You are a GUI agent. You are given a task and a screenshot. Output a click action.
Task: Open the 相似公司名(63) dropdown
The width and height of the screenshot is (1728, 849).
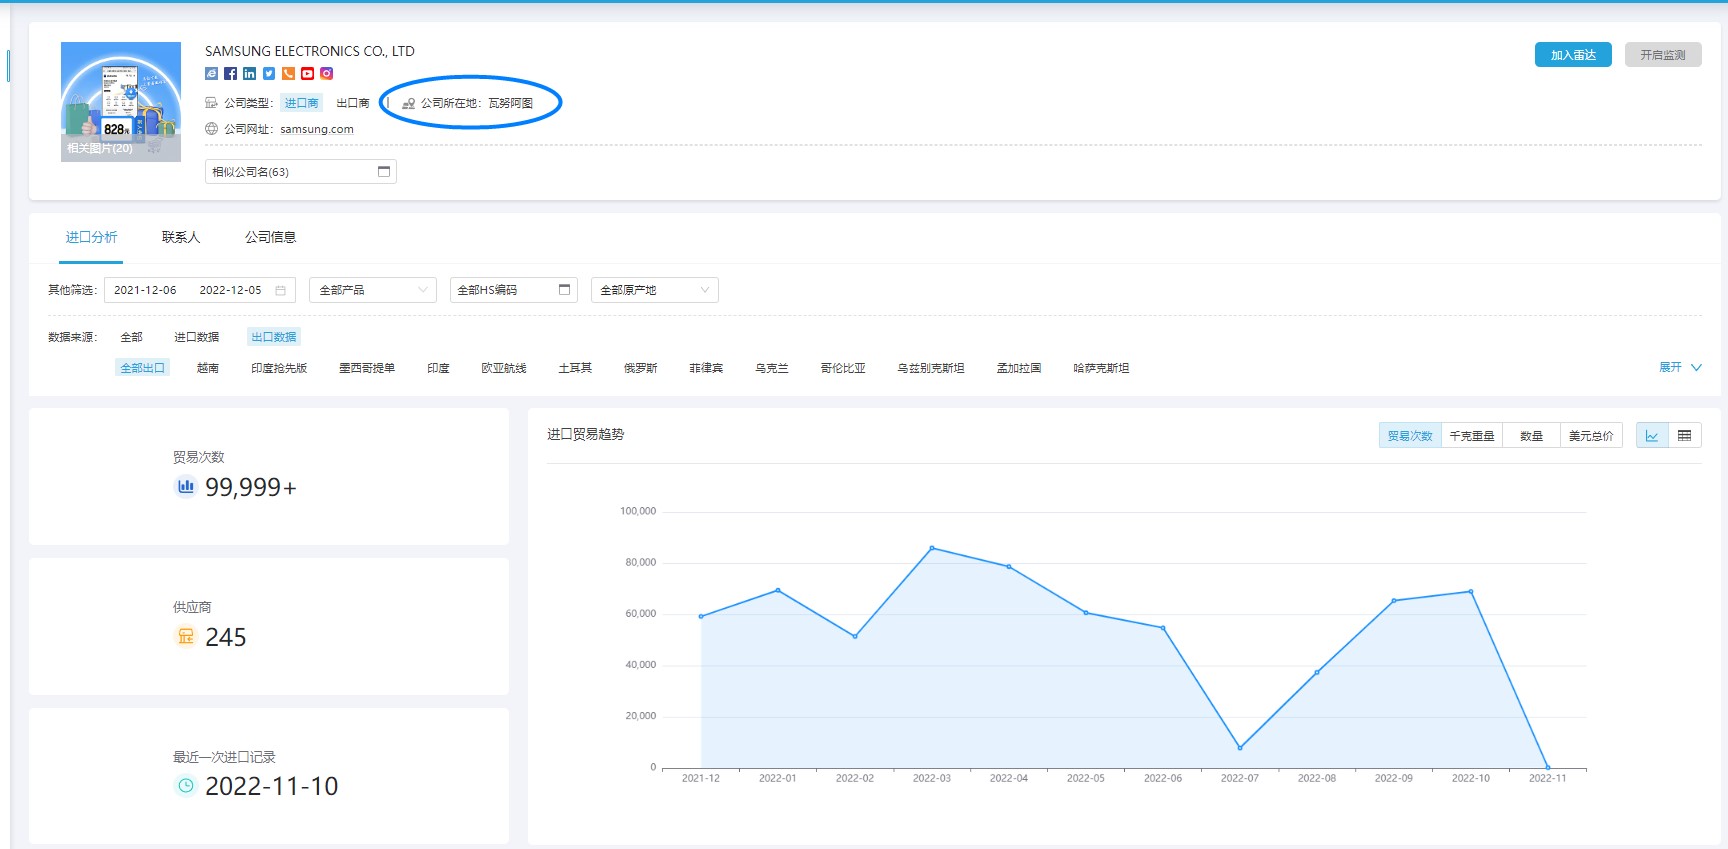click(301, 172)
